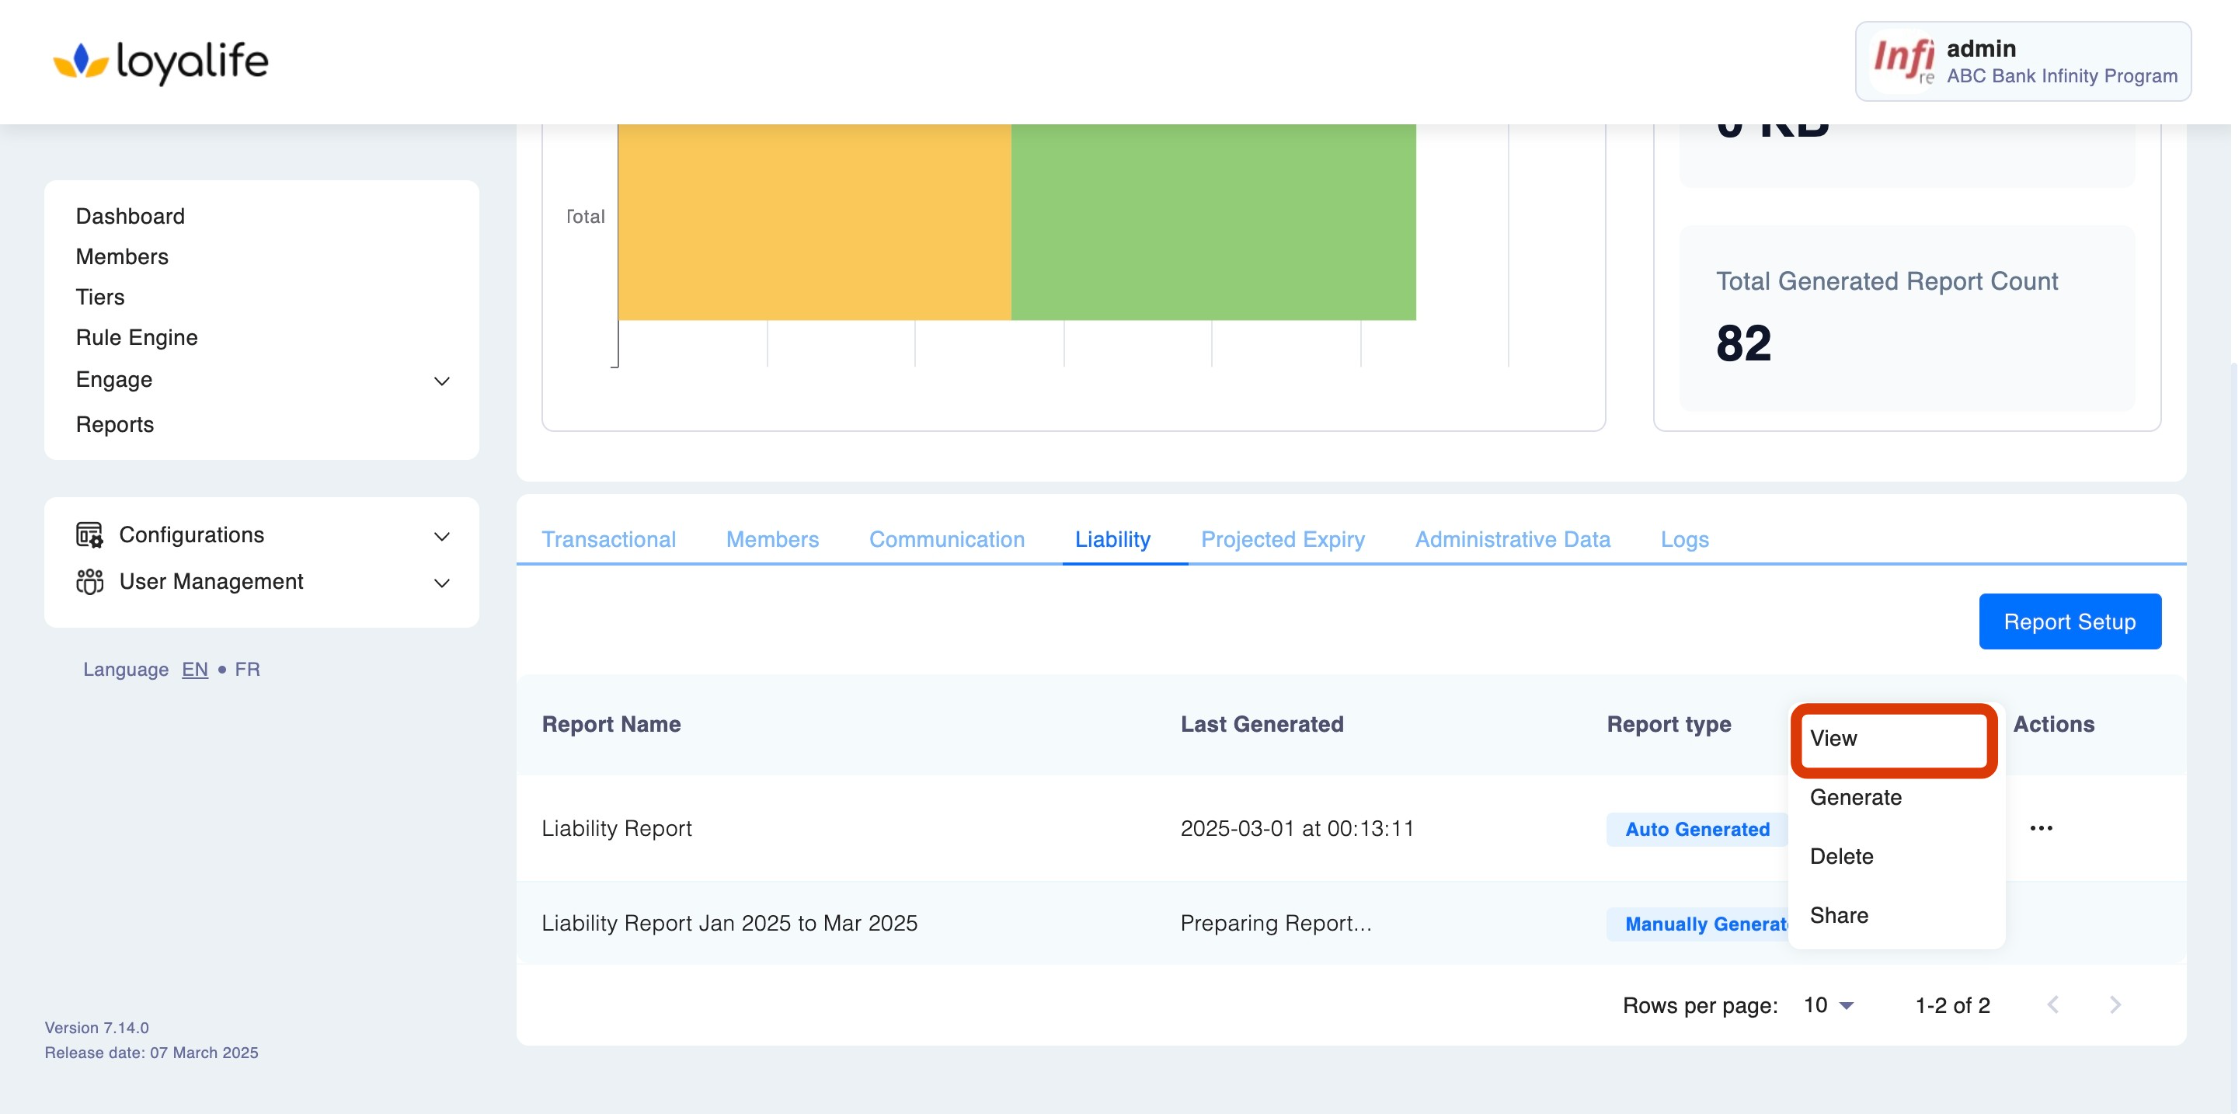Go to the previous page arrow
This screenshot has height=1114, width=2238.
[2053, 1005]
